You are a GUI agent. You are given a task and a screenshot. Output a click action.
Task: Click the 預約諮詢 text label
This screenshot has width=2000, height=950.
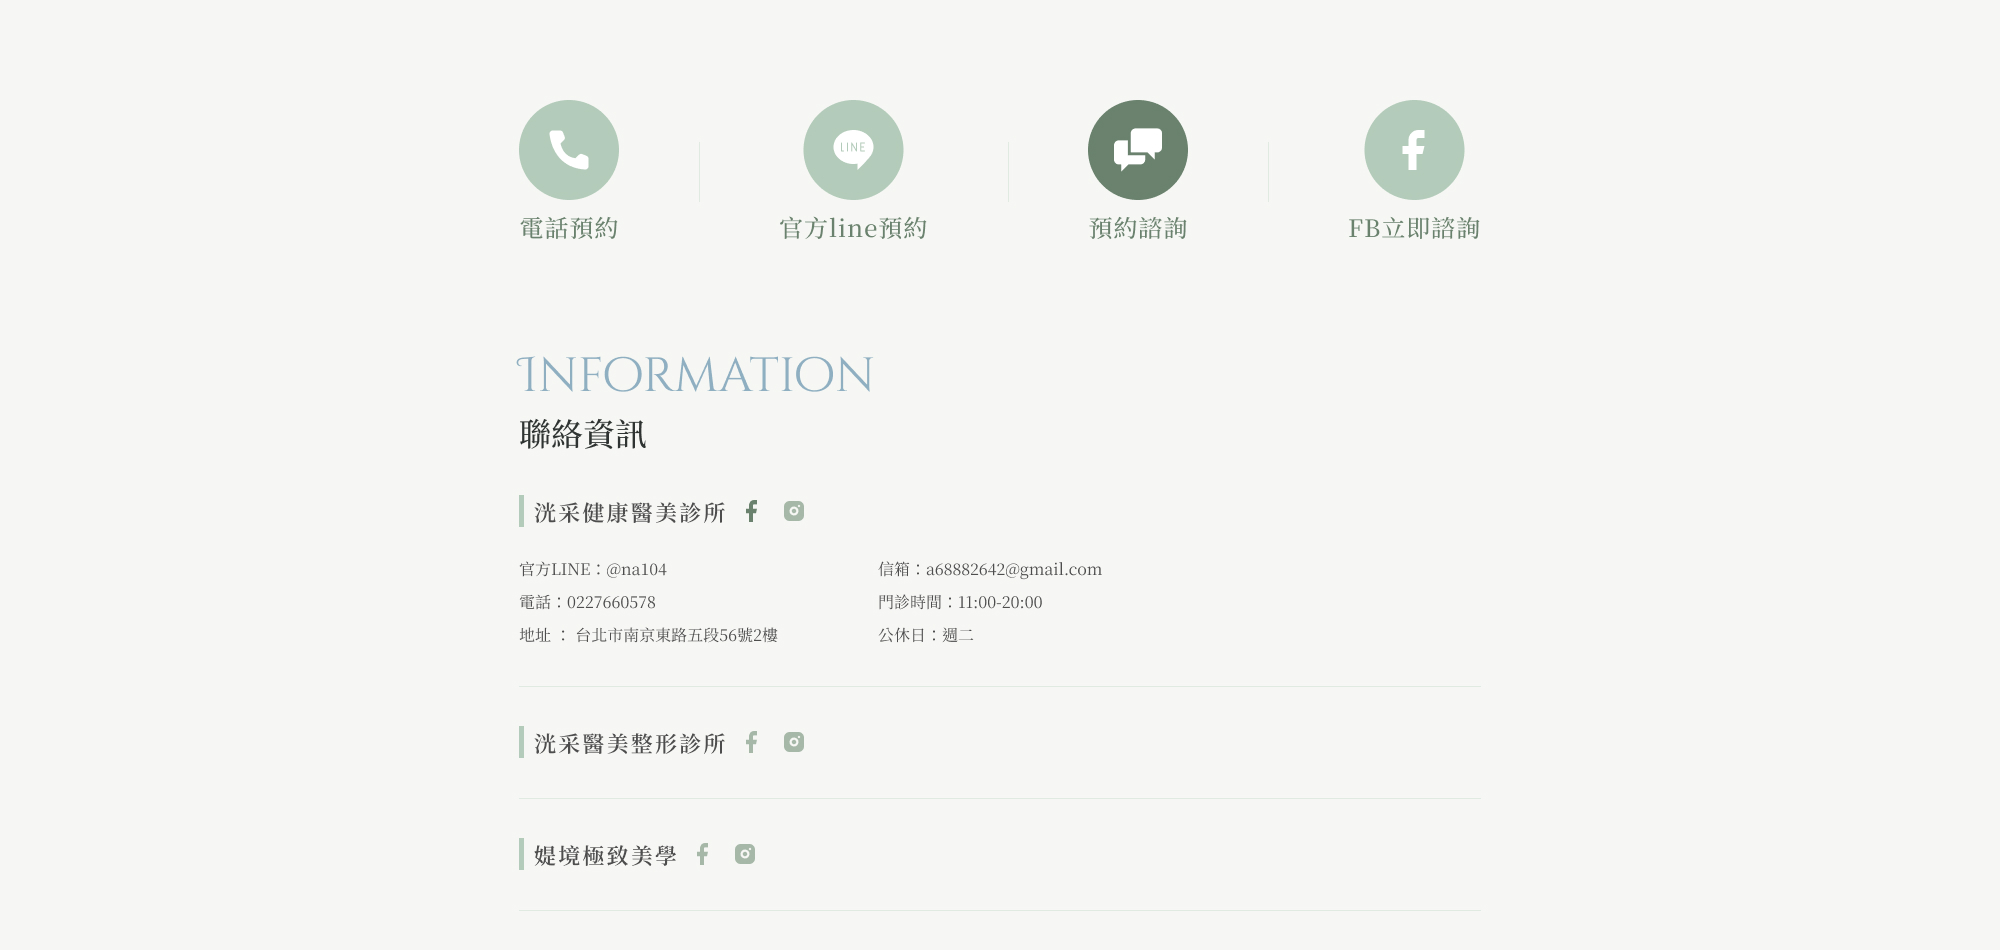click(x=1137, y=229)
